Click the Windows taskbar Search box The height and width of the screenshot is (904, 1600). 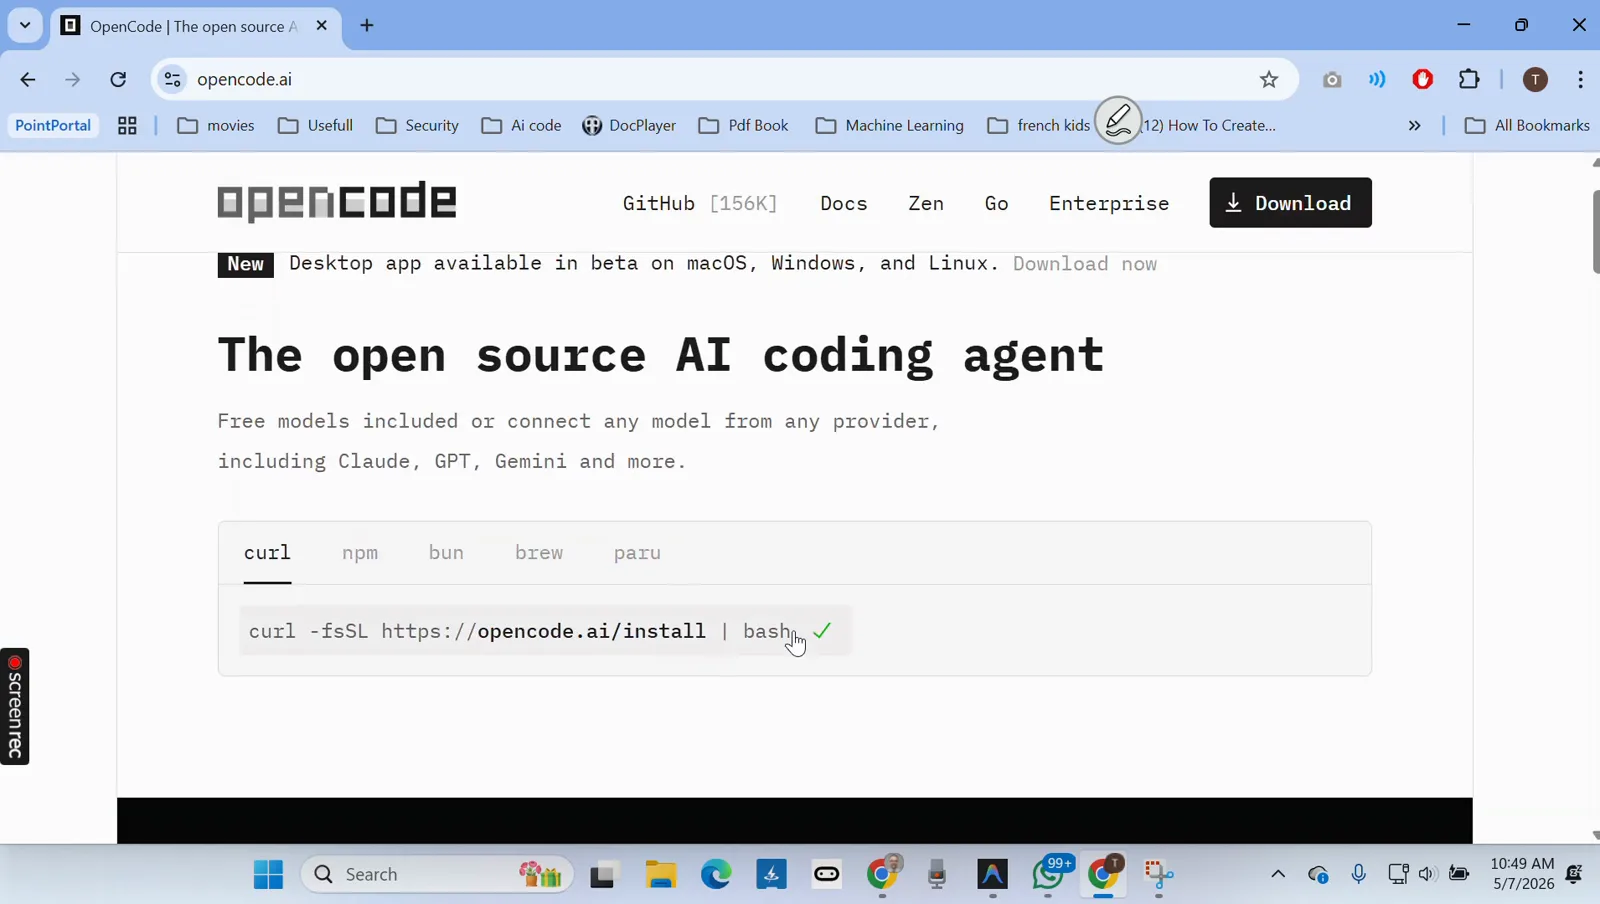[437, 874]
